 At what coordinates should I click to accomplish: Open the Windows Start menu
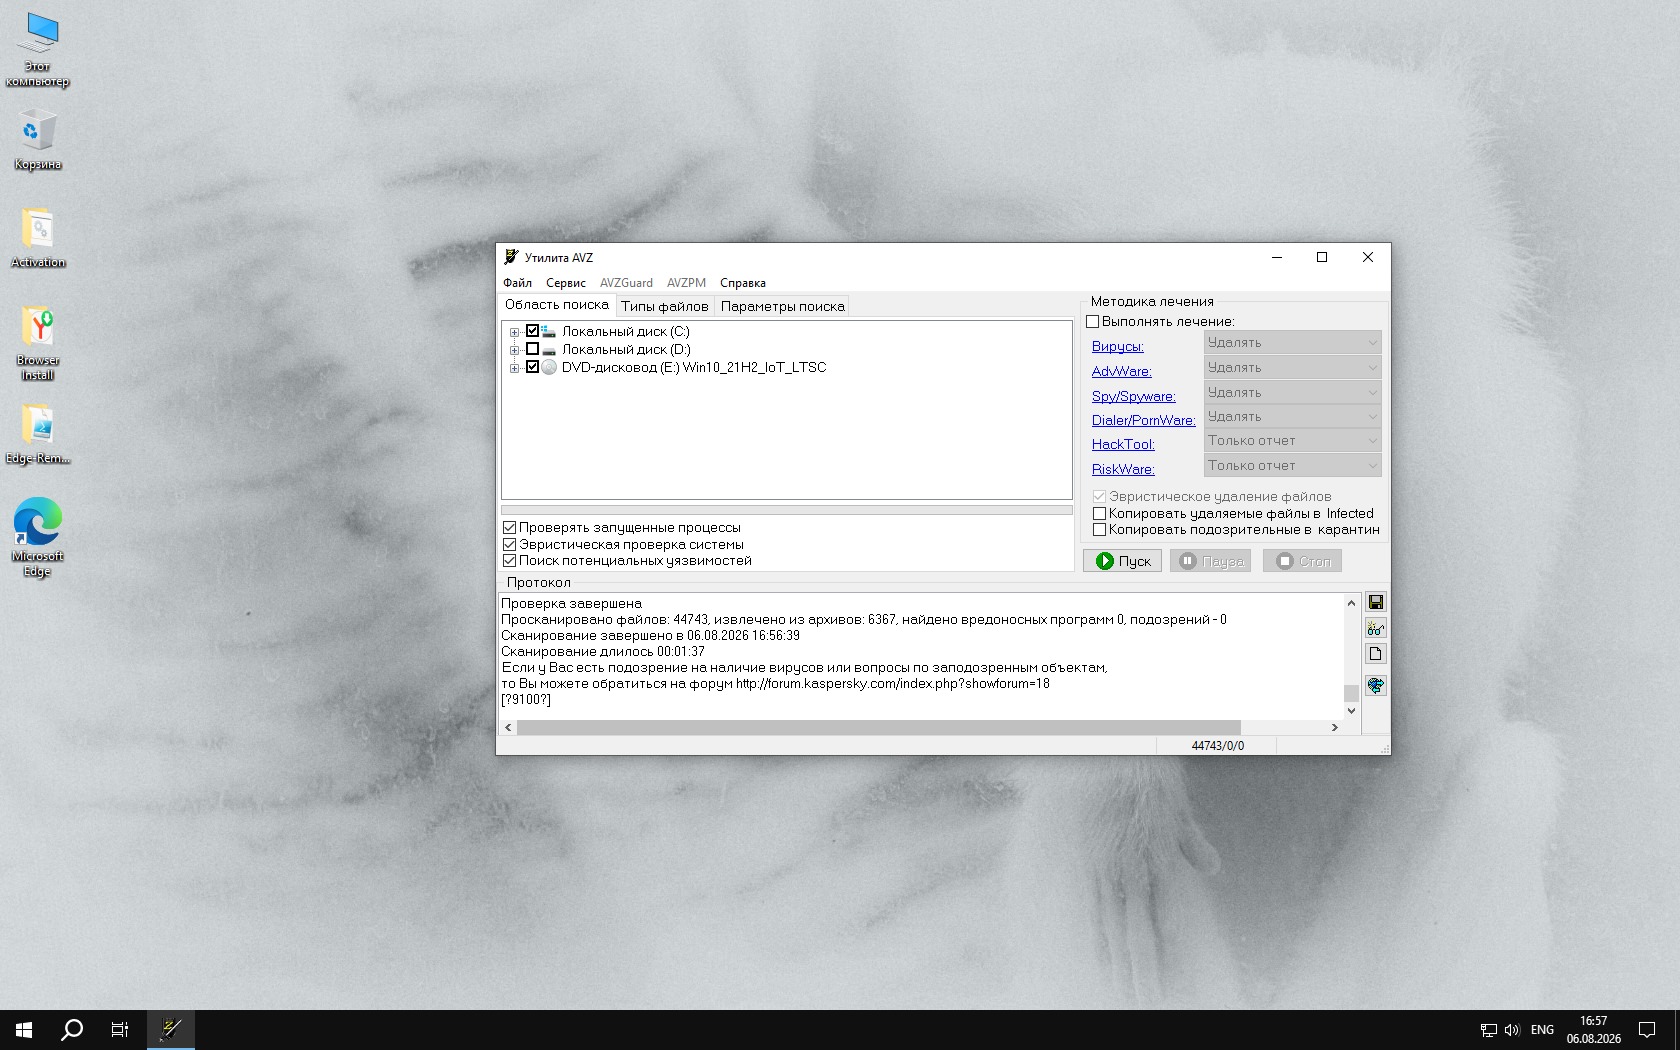(x=24, y=1030)
